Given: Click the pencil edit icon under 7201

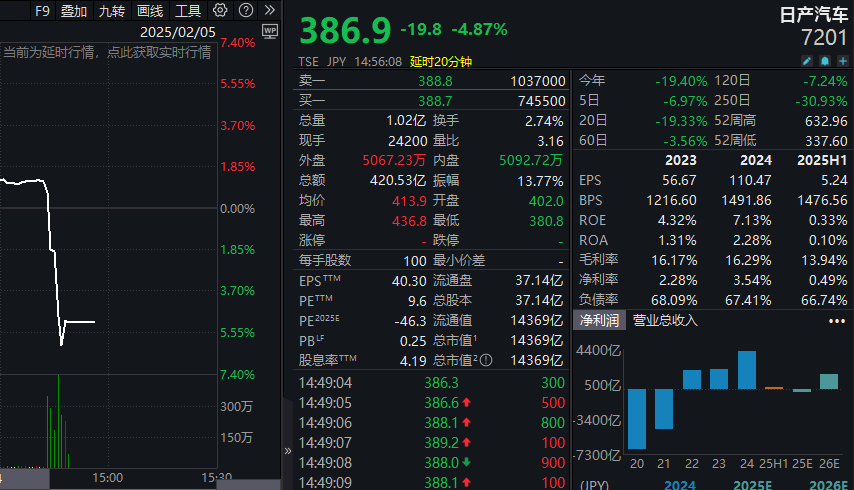Looking at the screenshot, I should 807,61.
